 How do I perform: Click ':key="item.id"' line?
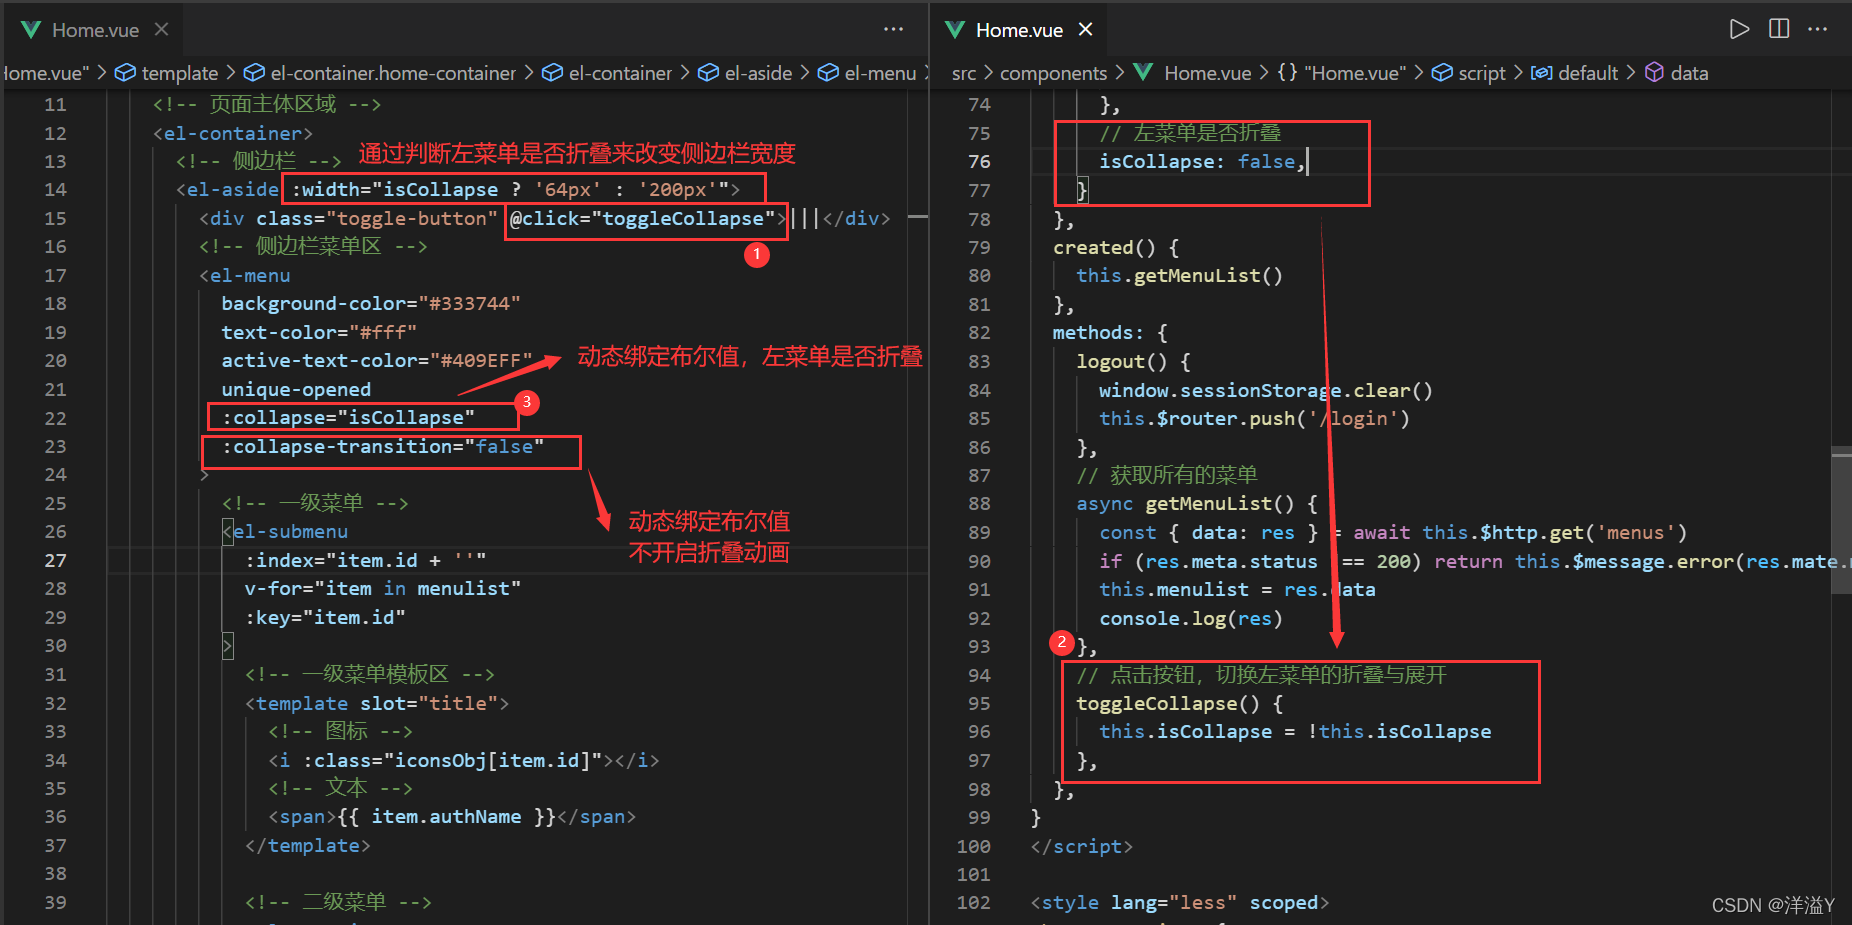(325, 618)
